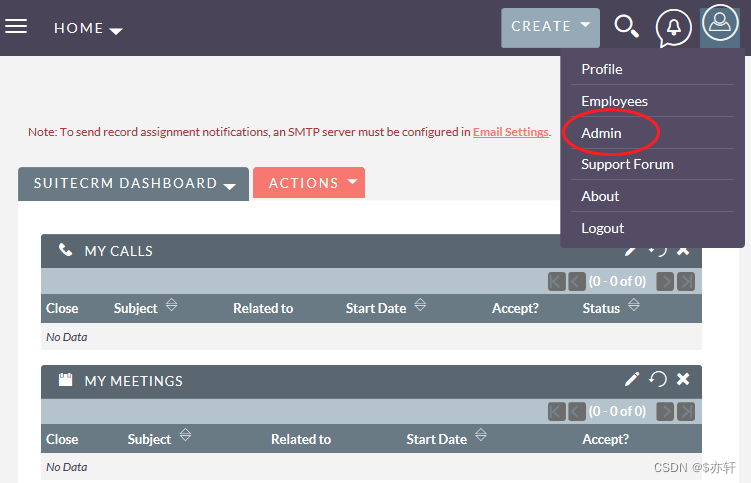The width and height of the screenshot is (751, 483).
Task: Click the No Data row in My Calls
Action: click(x=371, y=337)
